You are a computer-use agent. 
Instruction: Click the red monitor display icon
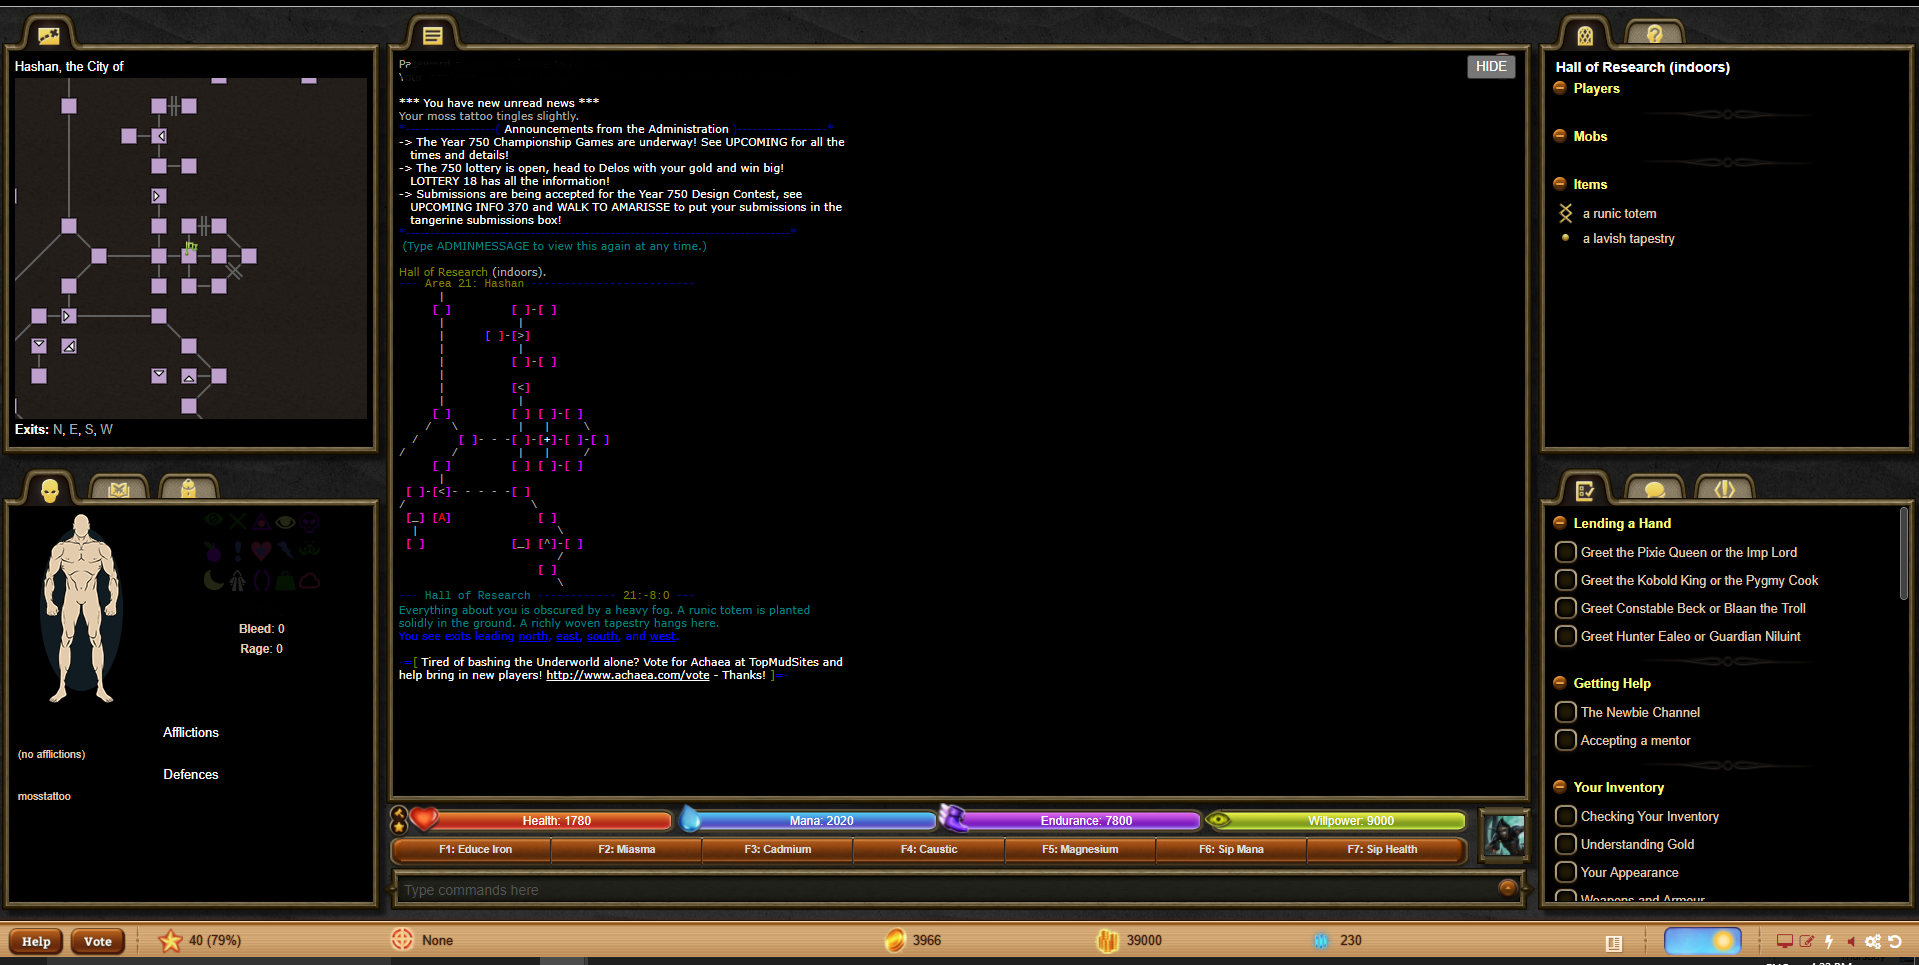(x=1784, y=942)
